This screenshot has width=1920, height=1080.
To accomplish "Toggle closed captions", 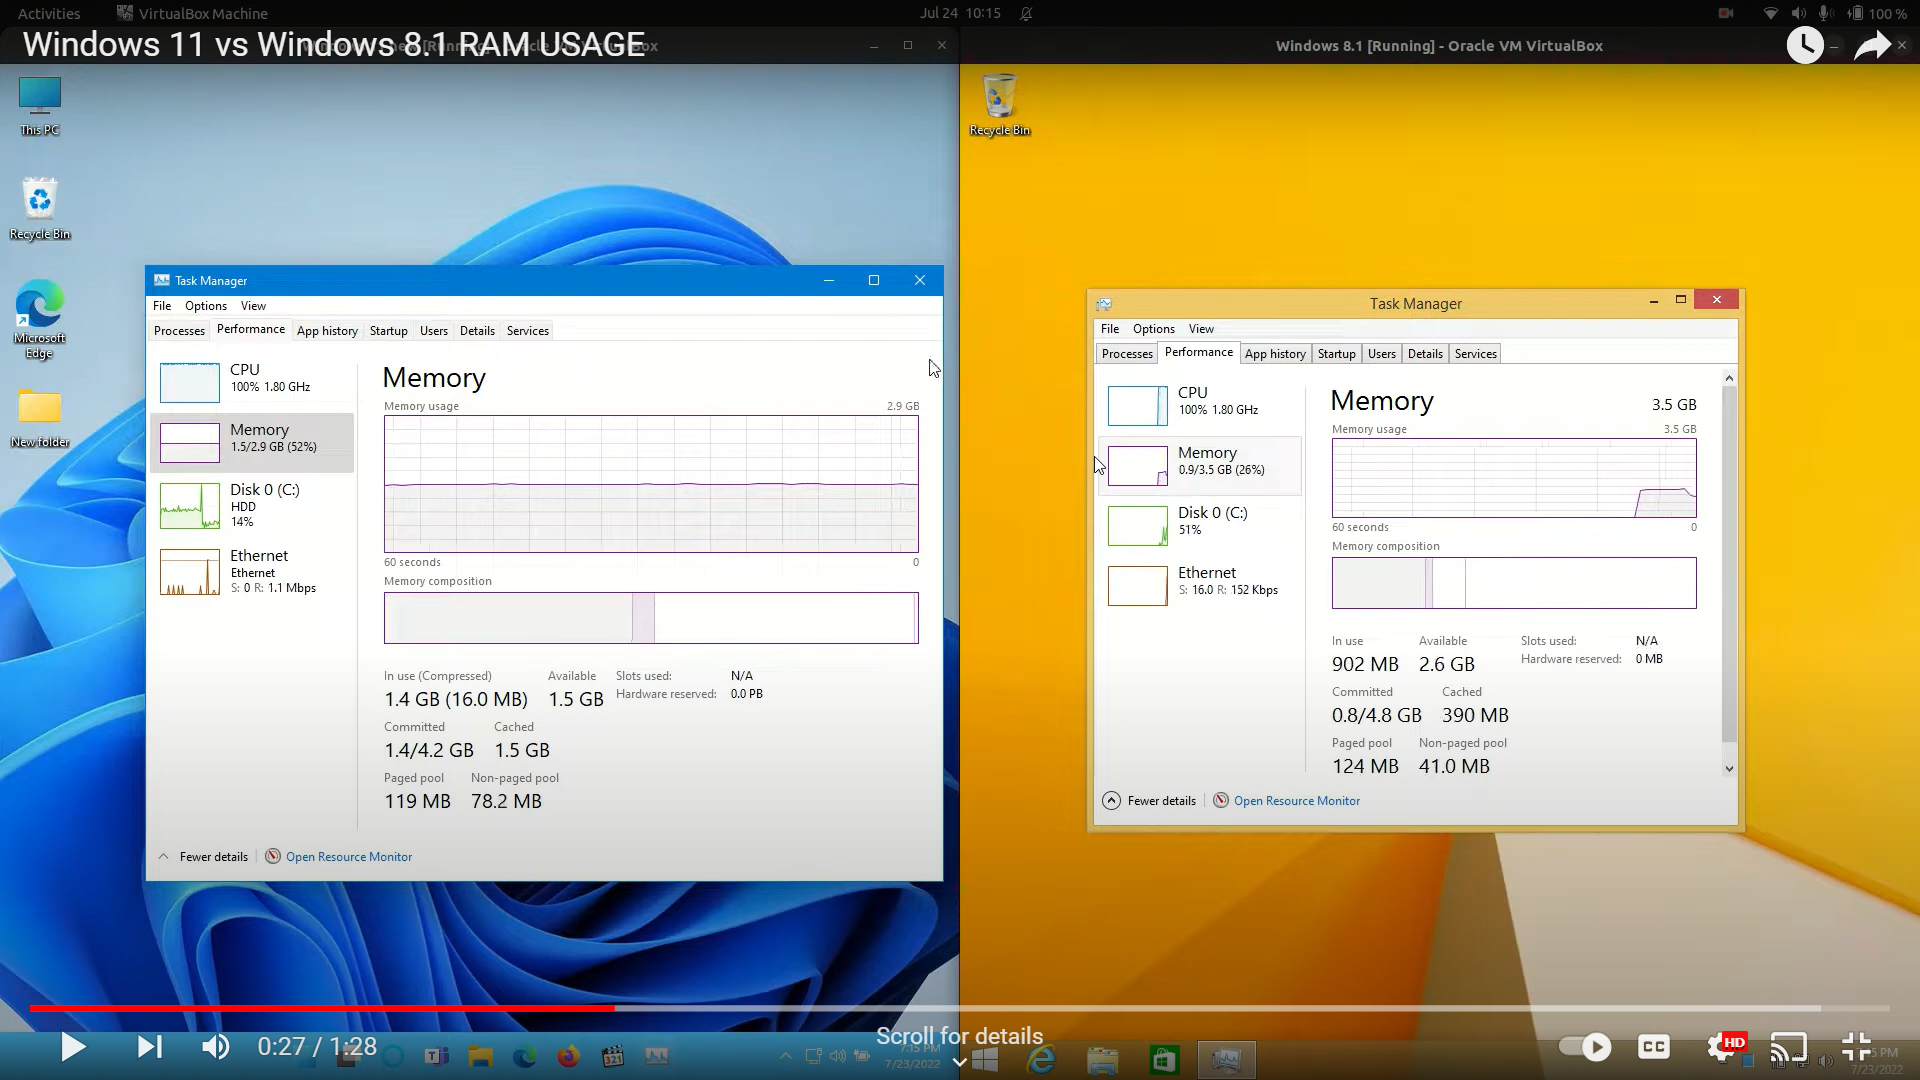I will 1654,1047.
